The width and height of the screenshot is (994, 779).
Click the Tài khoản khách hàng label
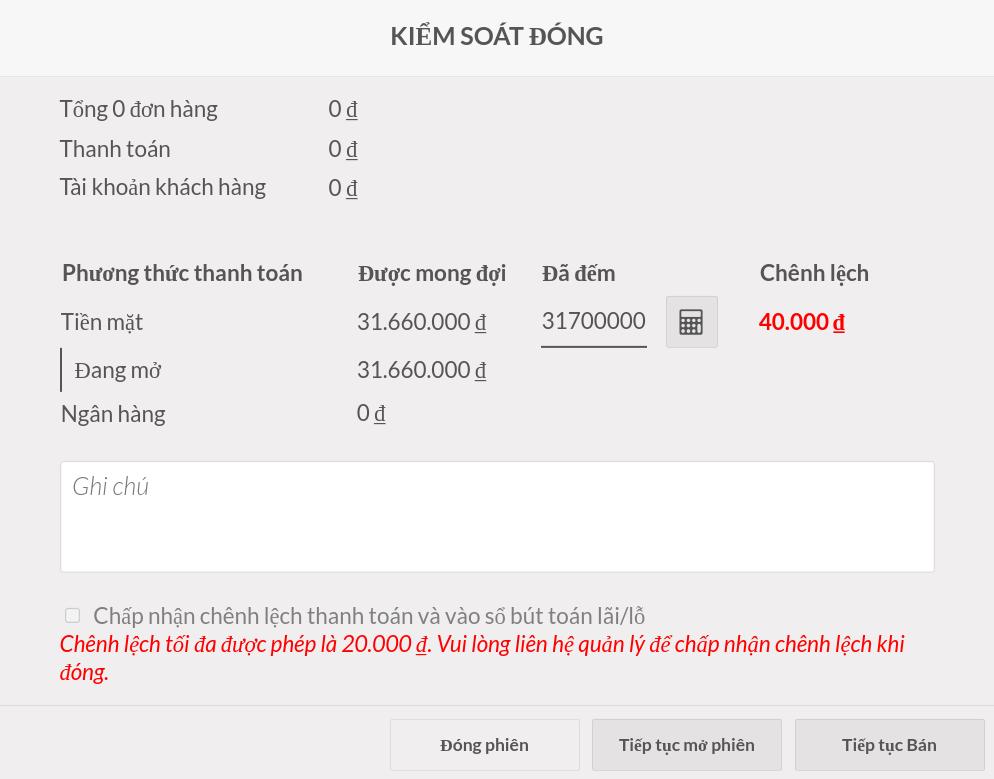point(162,187)
